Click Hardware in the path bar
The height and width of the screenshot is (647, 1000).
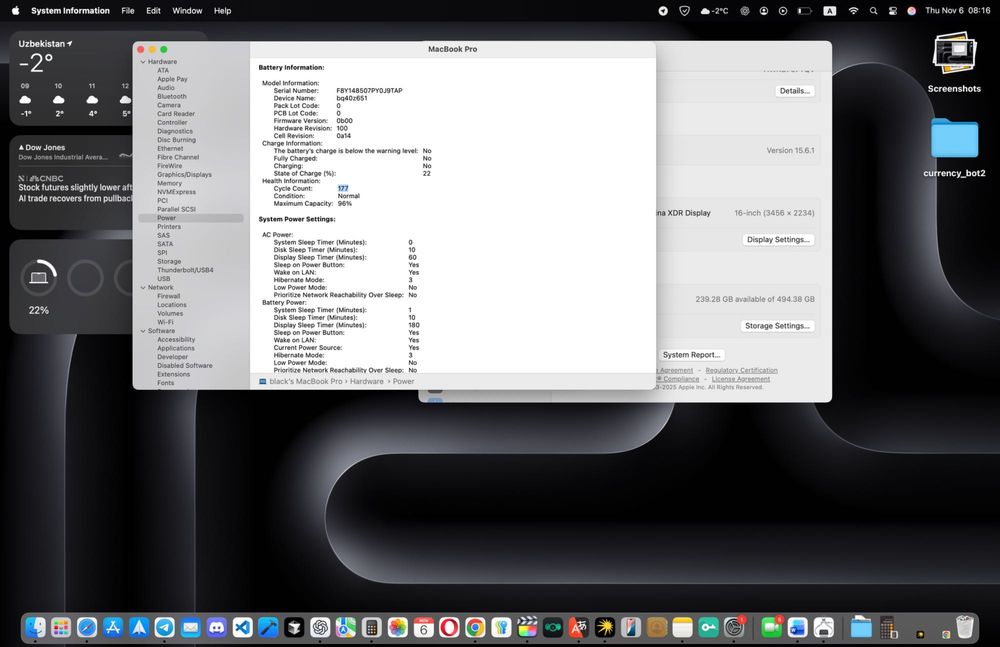[x=367, y=382]
